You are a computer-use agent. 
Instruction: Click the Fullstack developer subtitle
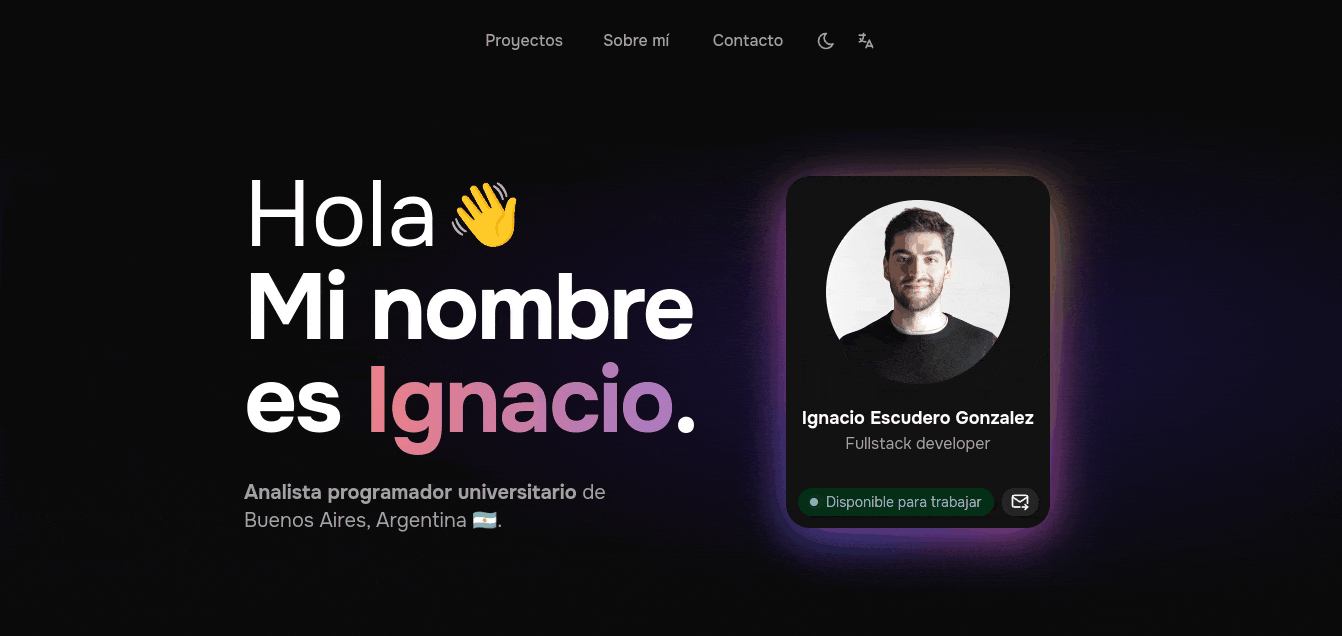pyautogui.click(x=918, y=443)
